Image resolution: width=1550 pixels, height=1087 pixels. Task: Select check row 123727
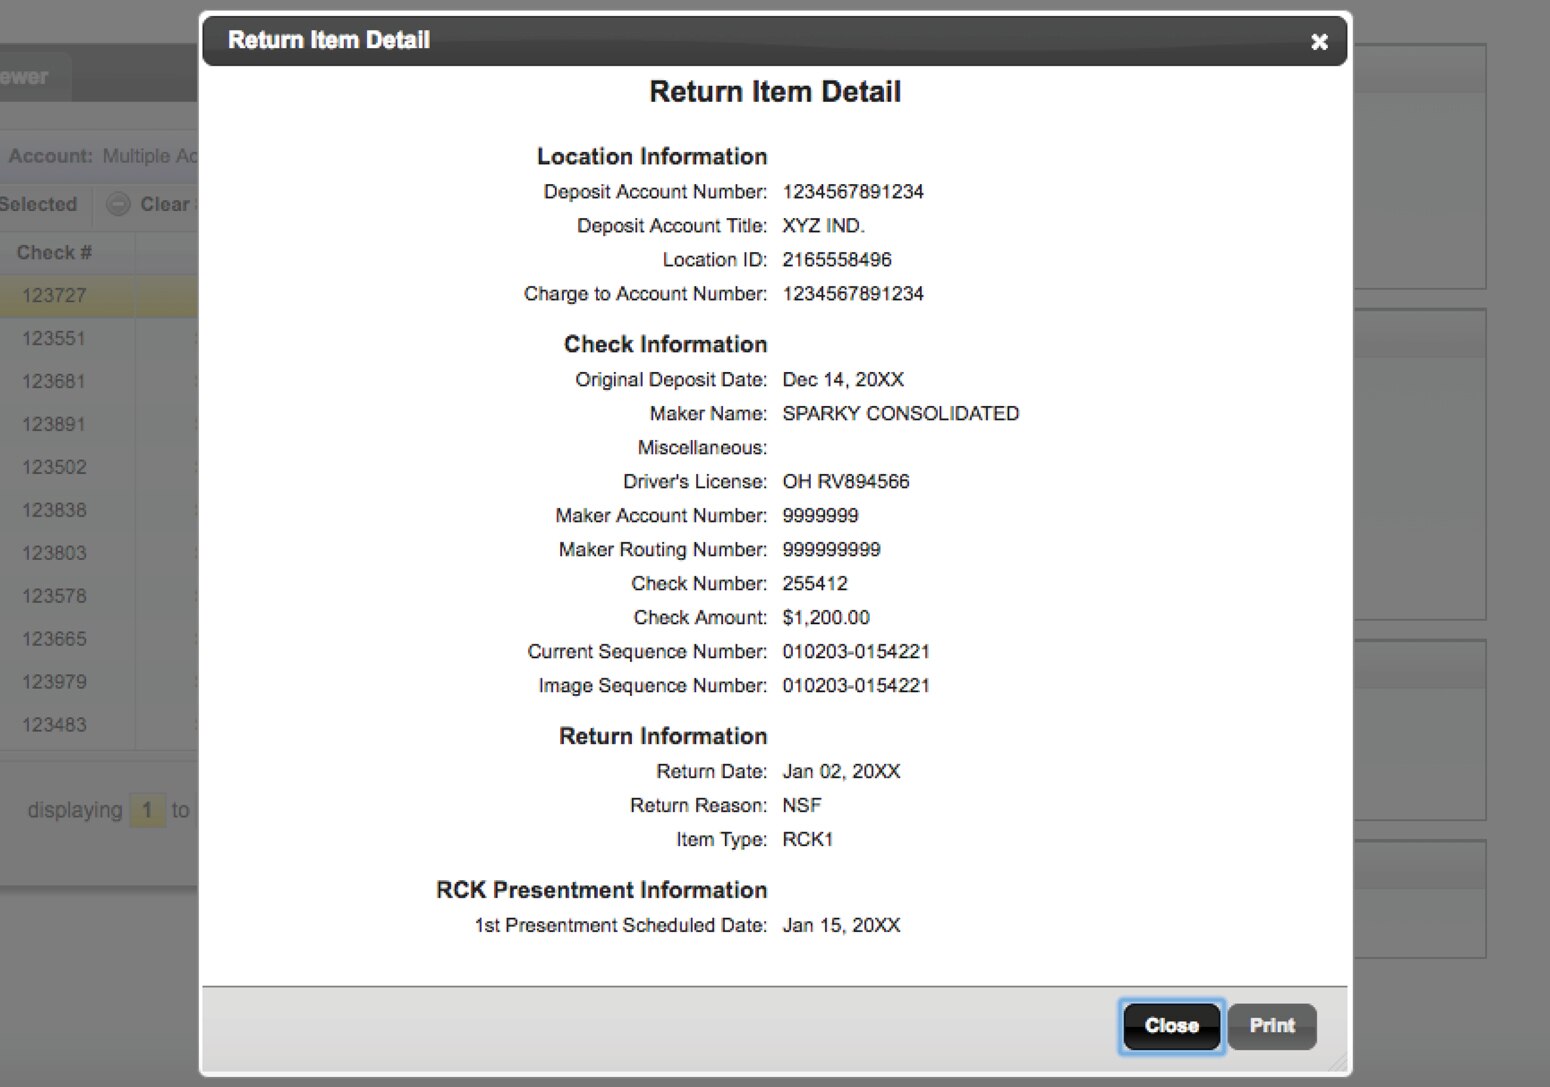pyautogui.click(x=55, y=296)
